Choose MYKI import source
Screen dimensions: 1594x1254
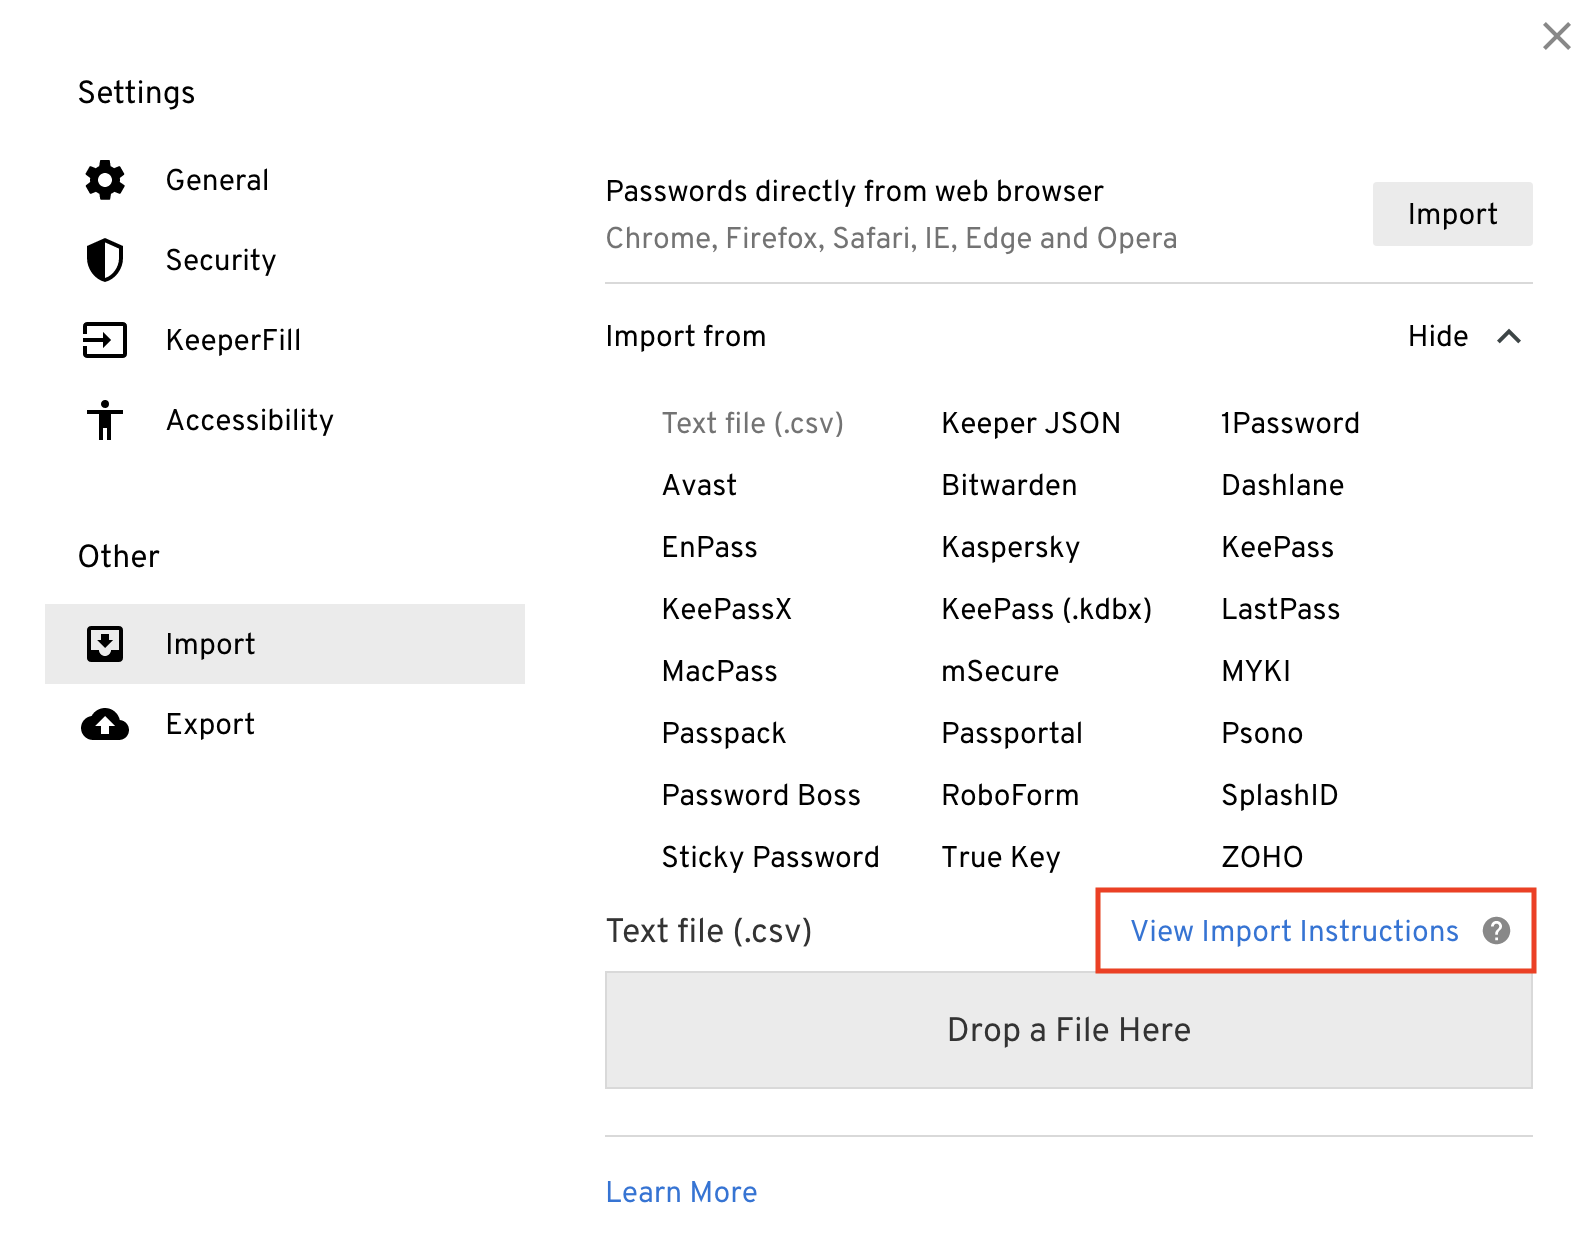(1256, 671)
